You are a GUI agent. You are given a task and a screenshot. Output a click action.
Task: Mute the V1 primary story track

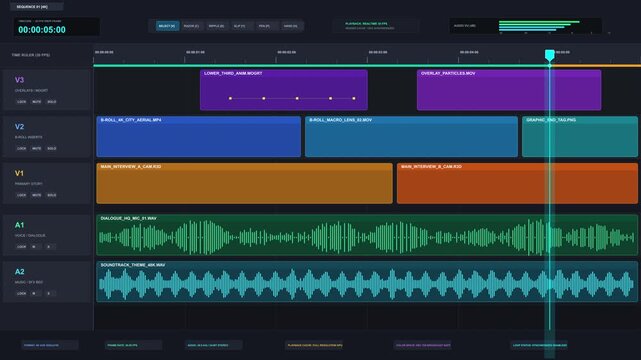coord(37,195)
